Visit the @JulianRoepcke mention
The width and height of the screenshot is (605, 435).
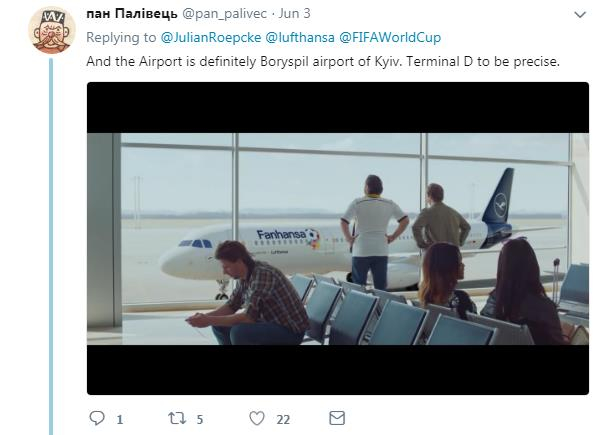208,38
